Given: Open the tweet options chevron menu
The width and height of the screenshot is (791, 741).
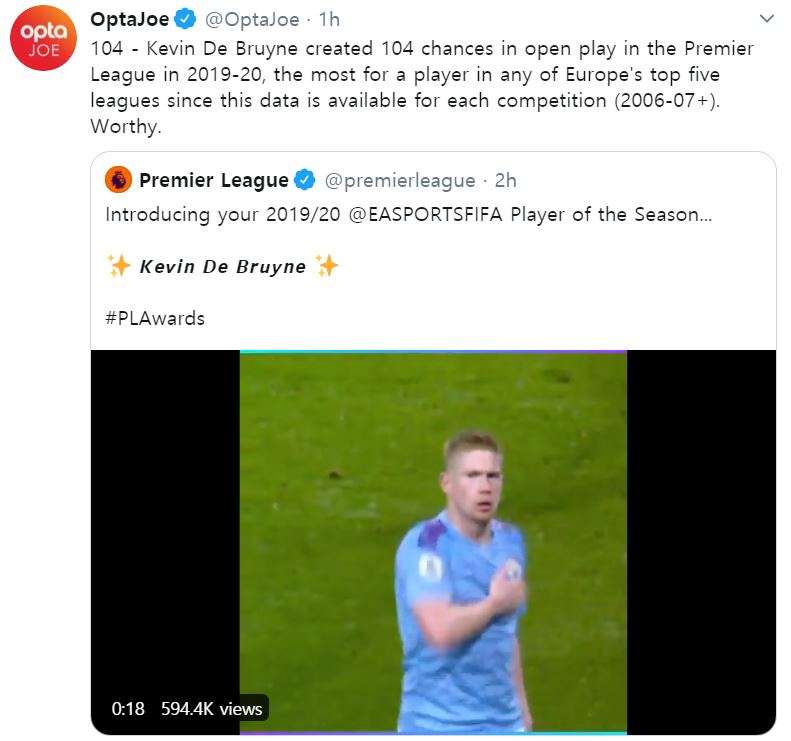Looking at the screenshot, I should [766, 19].
